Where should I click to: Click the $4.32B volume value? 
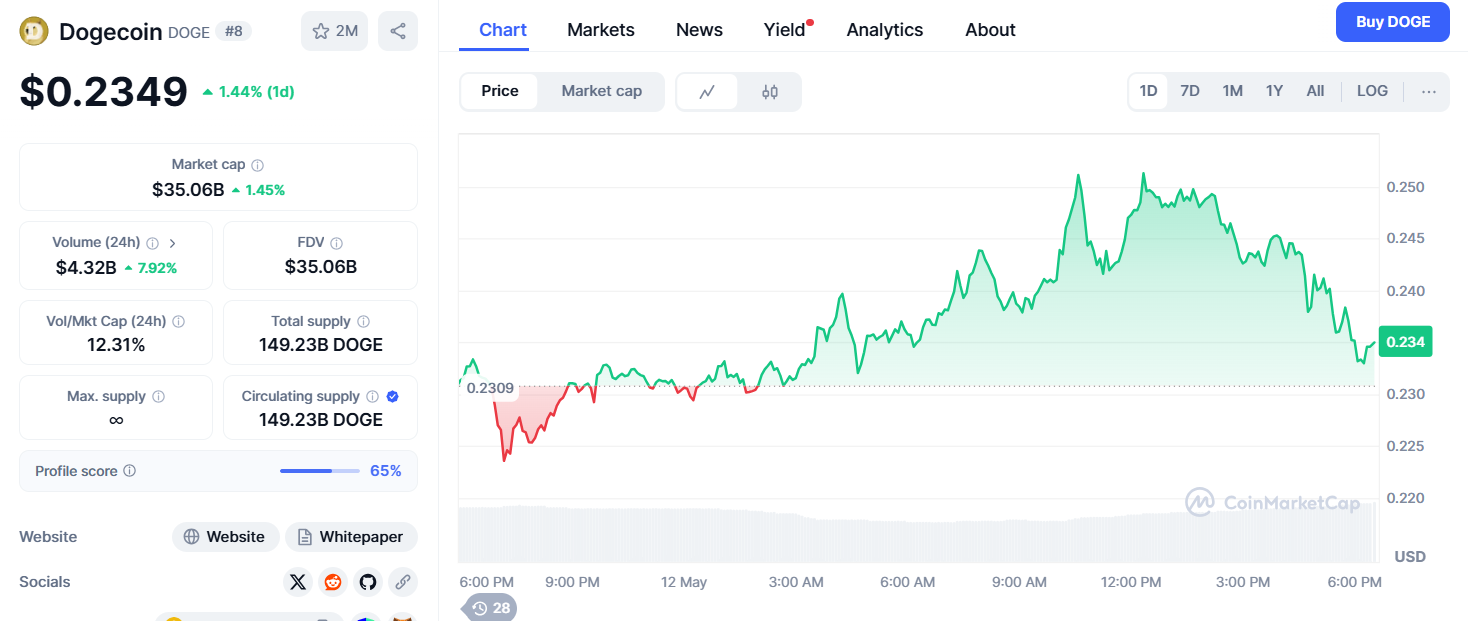coord(86,267)
